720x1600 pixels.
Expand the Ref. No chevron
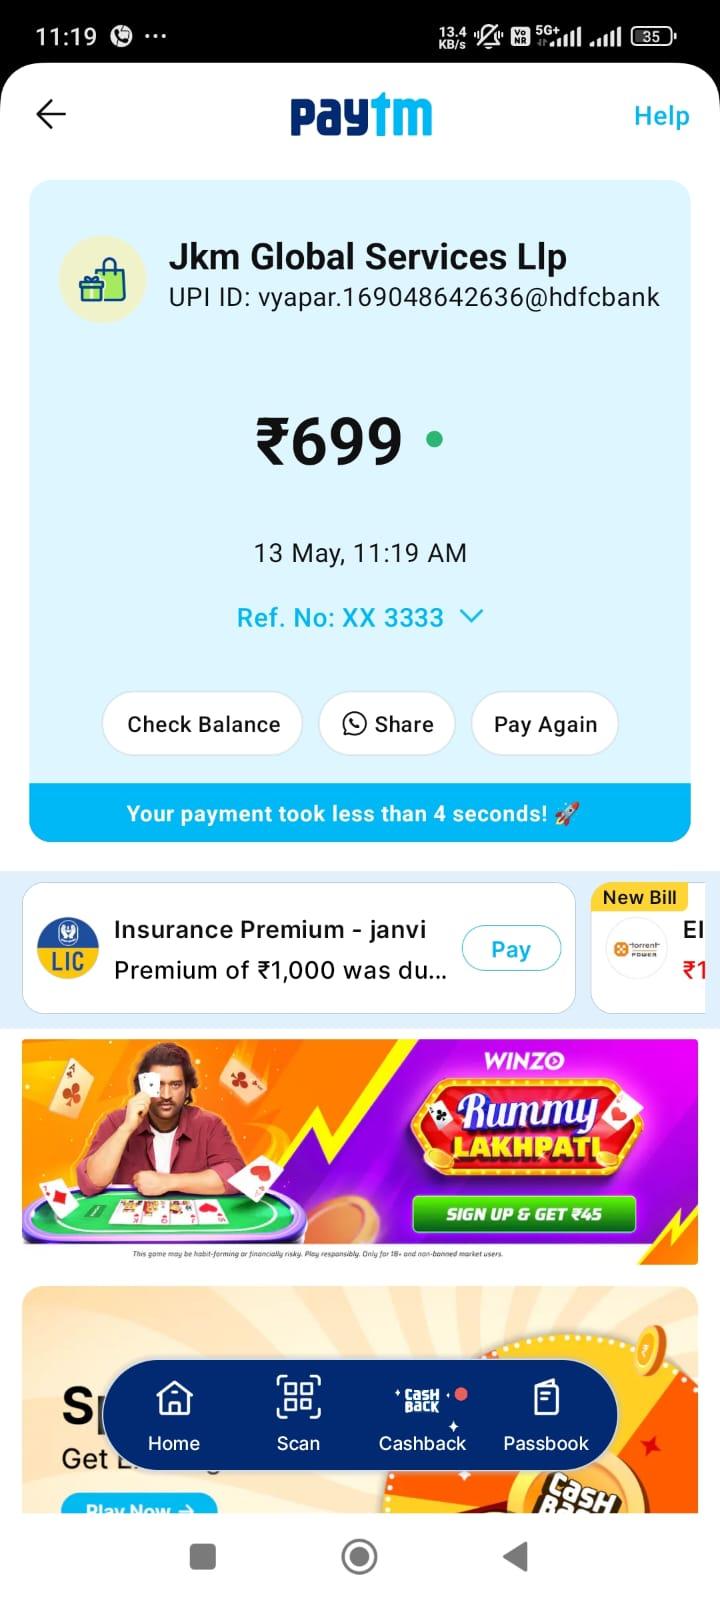(471, 617)
